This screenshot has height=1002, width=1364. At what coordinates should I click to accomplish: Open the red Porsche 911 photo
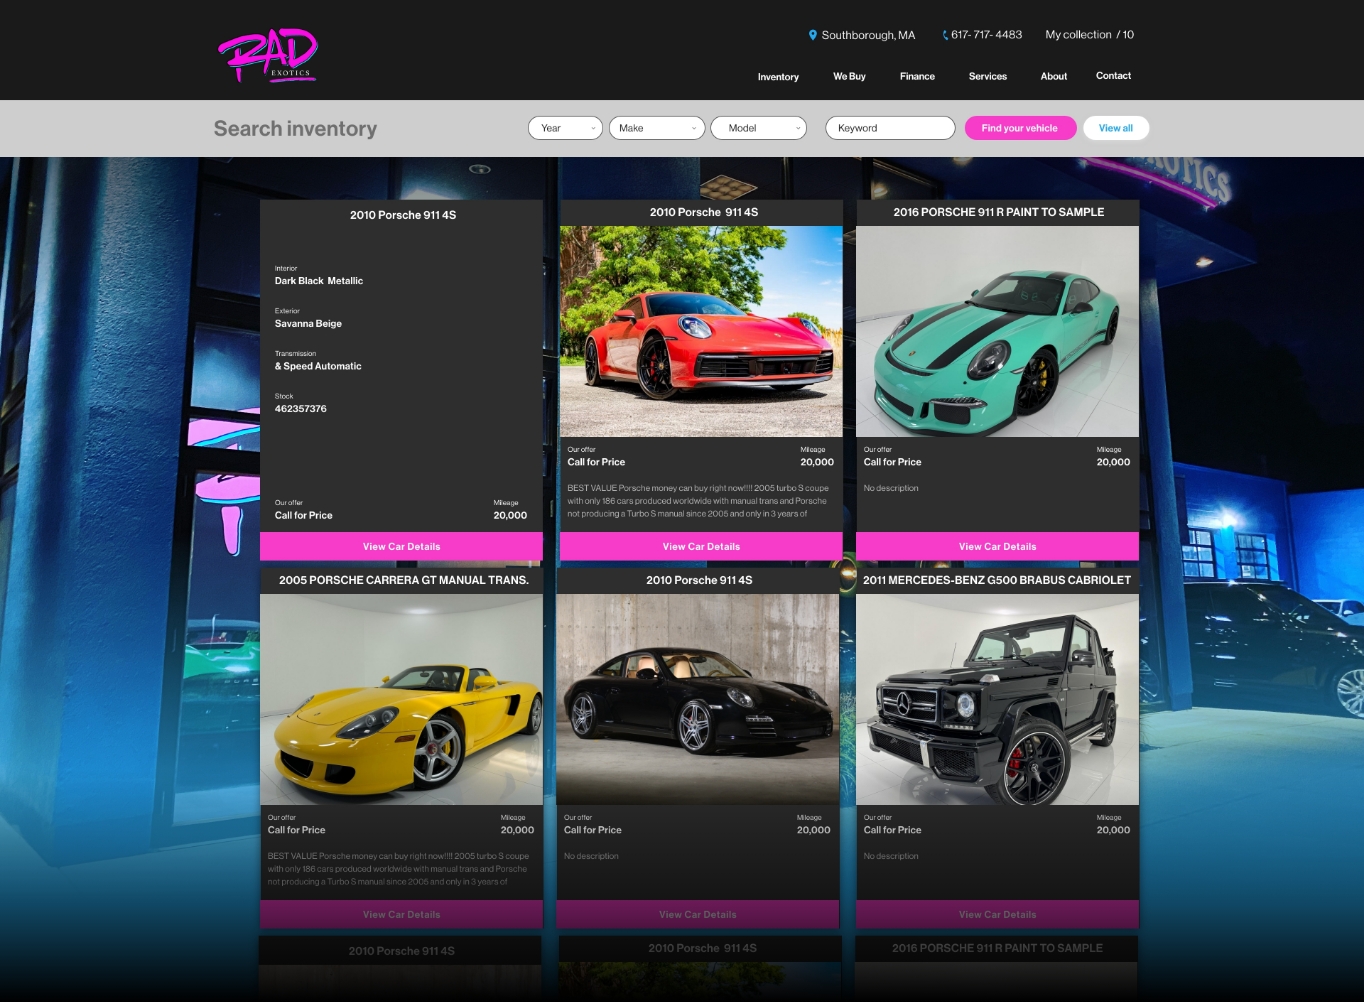[x=701, y=331]
